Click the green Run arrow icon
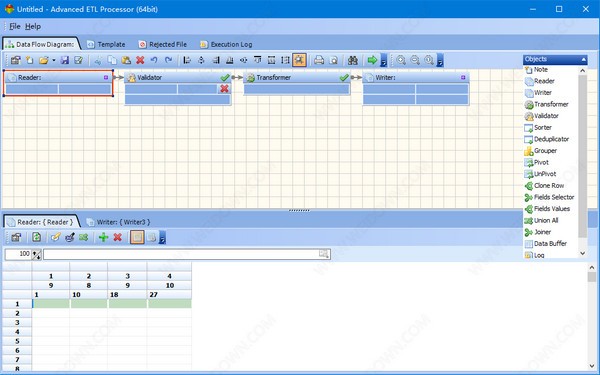 tap(372, 60)
